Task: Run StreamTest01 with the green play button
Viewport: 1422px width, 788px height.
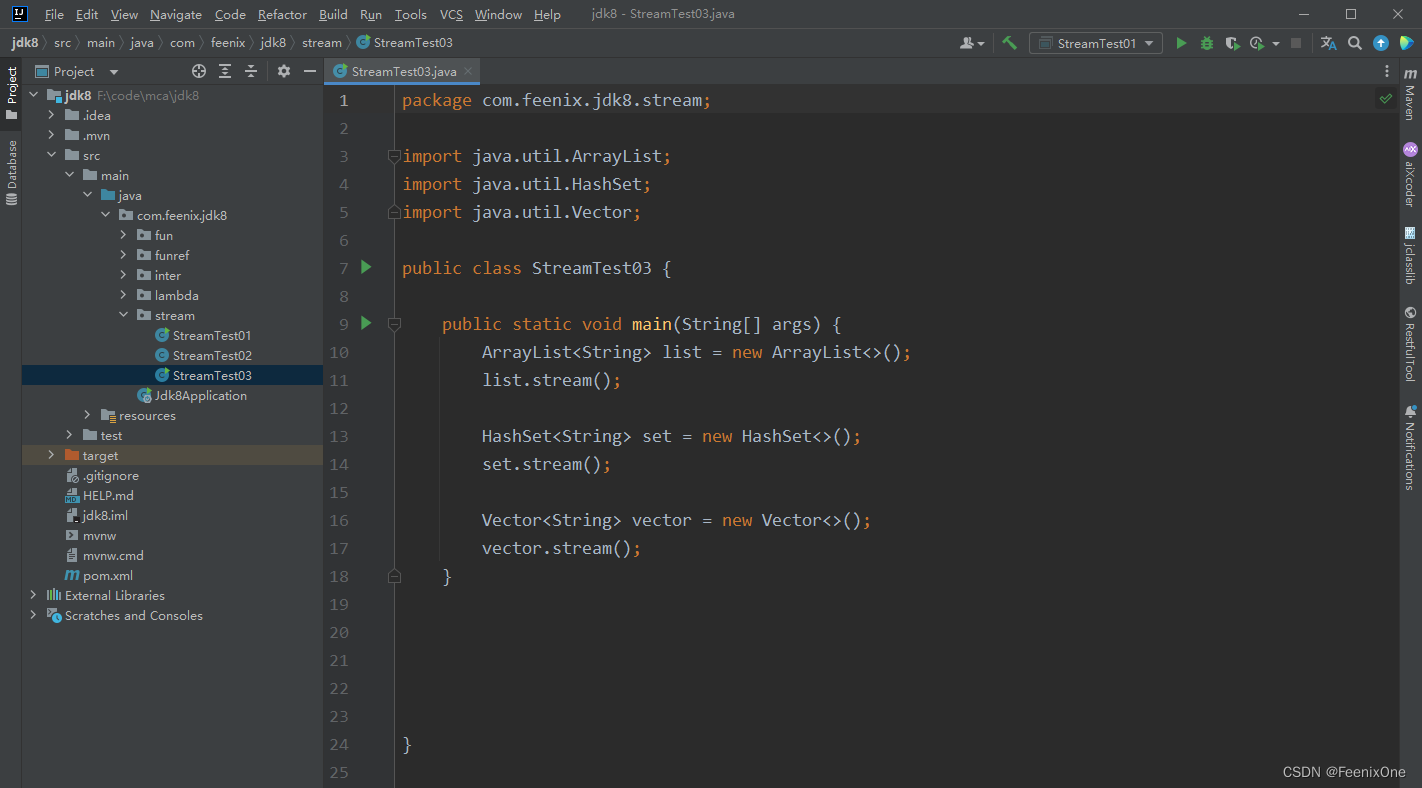Action: pos(1181,43)
